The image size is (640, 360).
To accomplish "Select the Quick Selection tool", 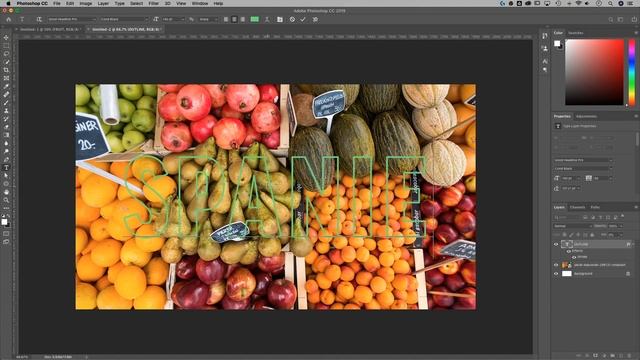I will (x=6, y=62).
